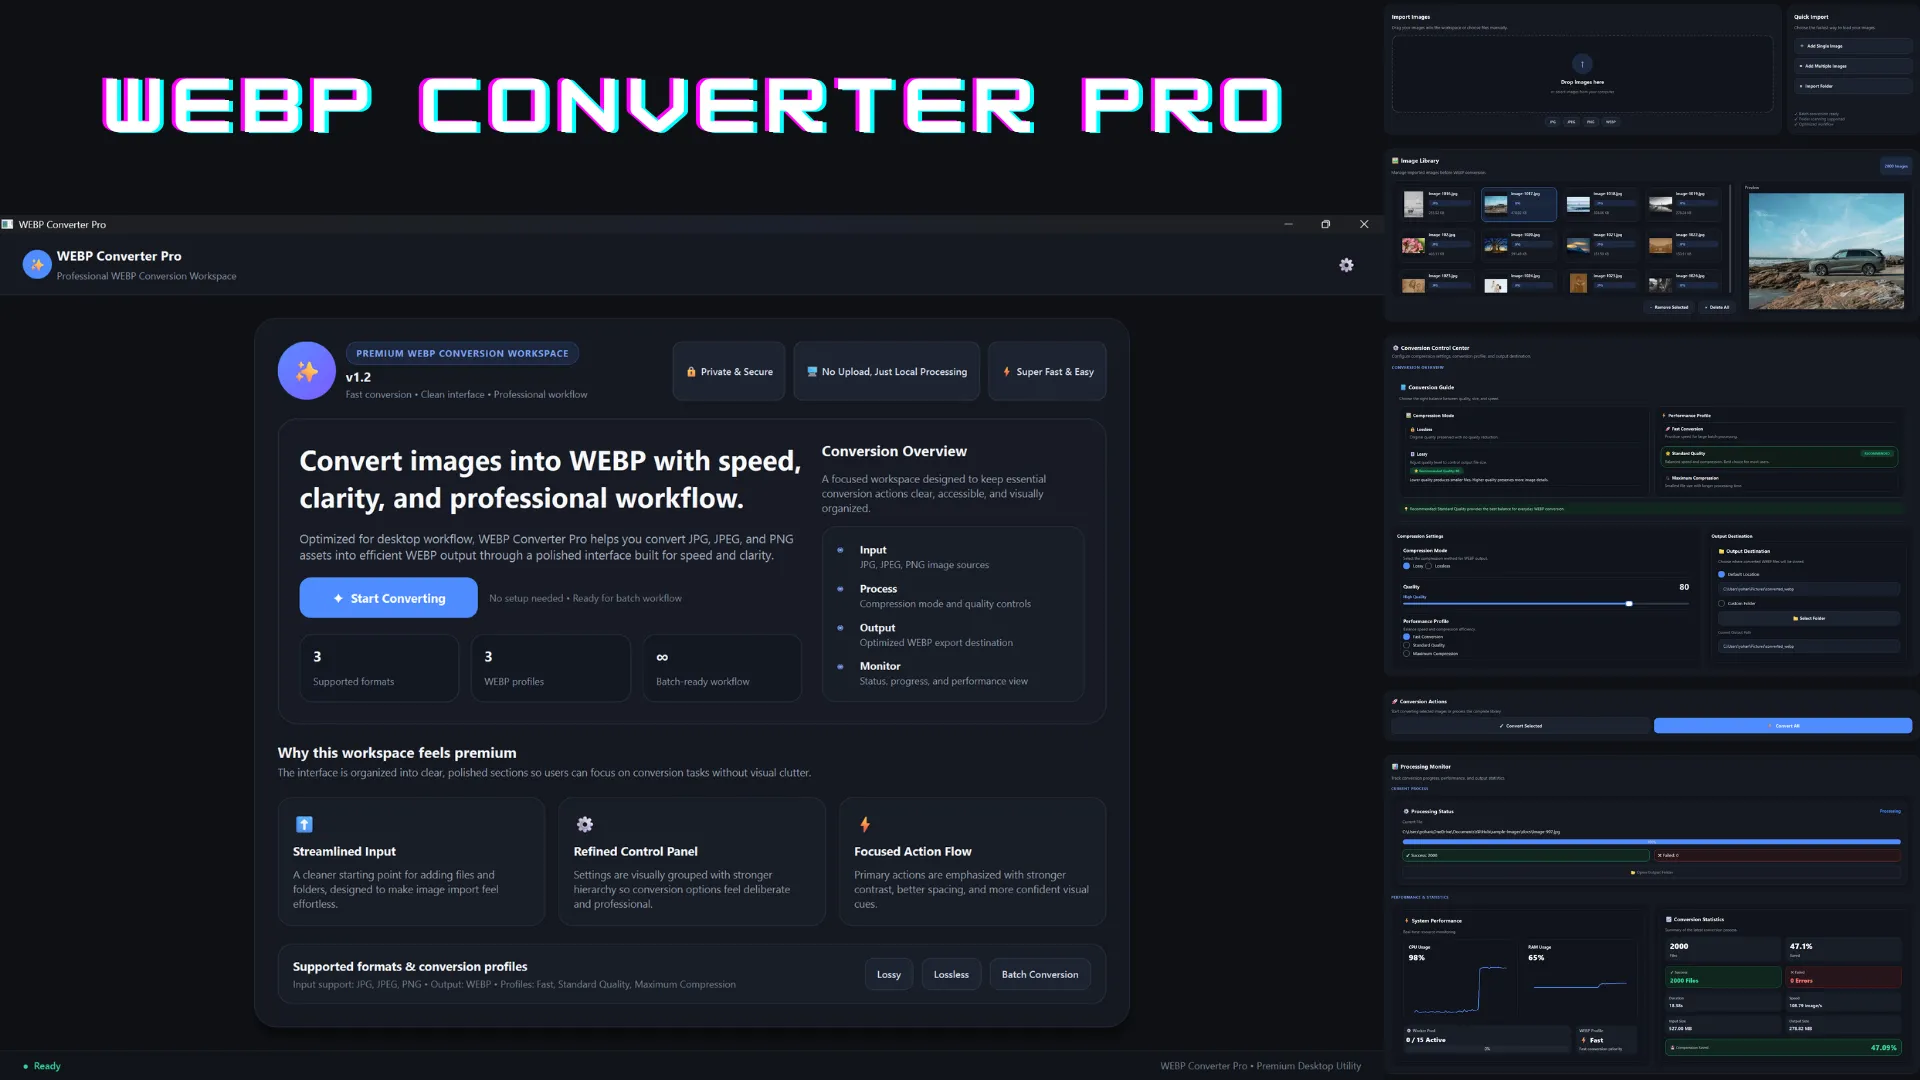Select the highlighted thumbnail card in Image Library
This screenshot has width=1920, height=1080.
pos(1518,204)
